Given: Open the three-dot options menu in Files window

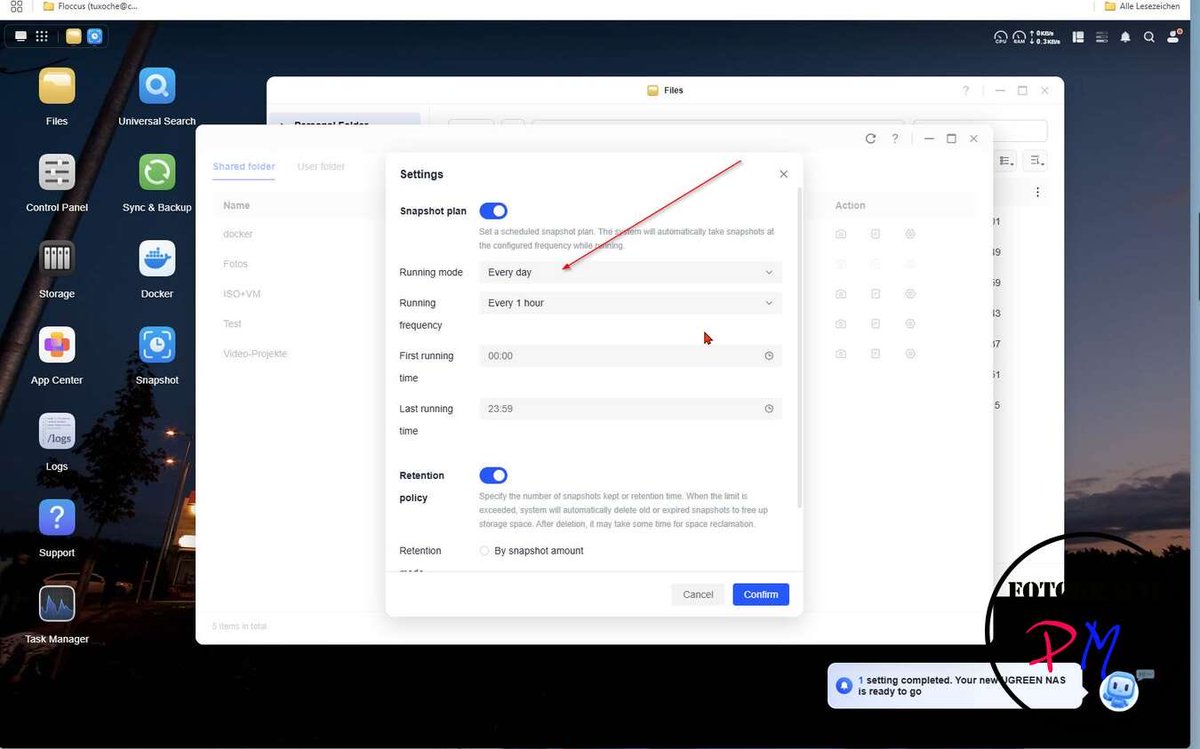Looking at the screenshot, I should [x=1037, y=191].
